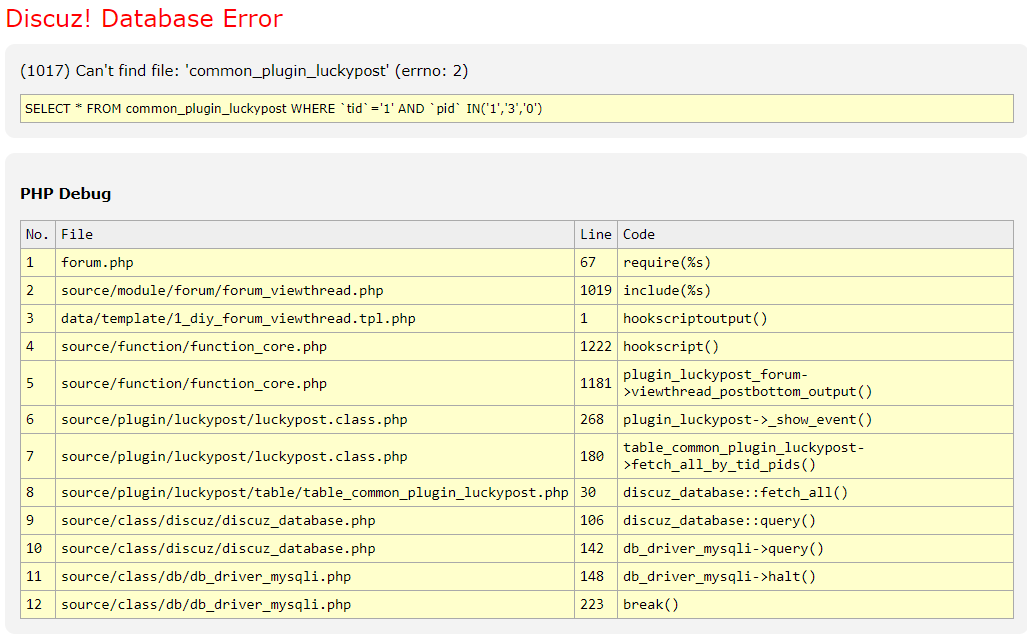The width and height of the screenshot is (1027, 636).
Task: Click the db_driver_mysqli.php file cell in row 12
Action: 315,605
